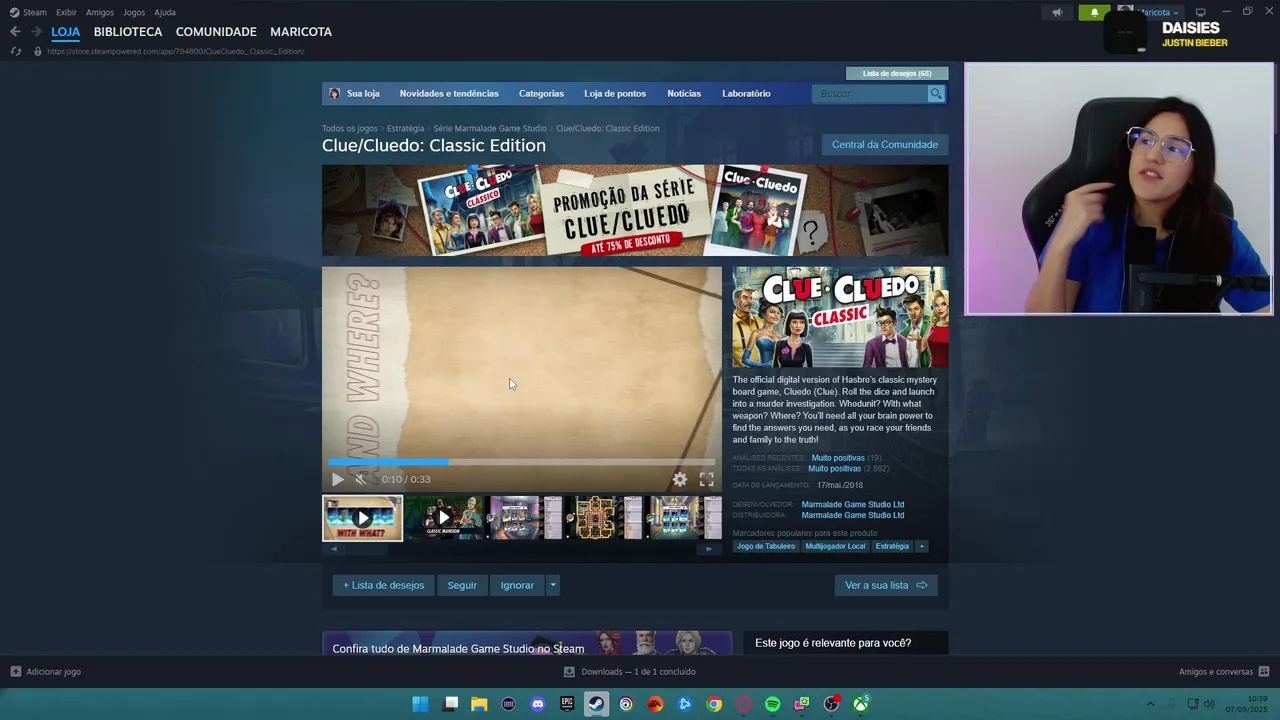The image size is (1280, 720).
Task: Open recent reviews 'Muito positivas' link
Action: click(x=838, y=458)
